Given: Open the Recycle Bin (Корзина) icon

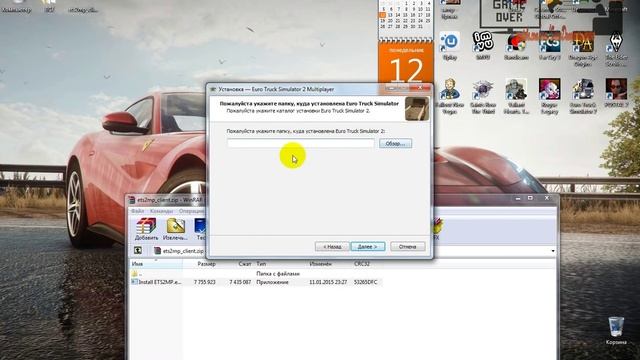Looking at the screenshot, I should point(616,331).
